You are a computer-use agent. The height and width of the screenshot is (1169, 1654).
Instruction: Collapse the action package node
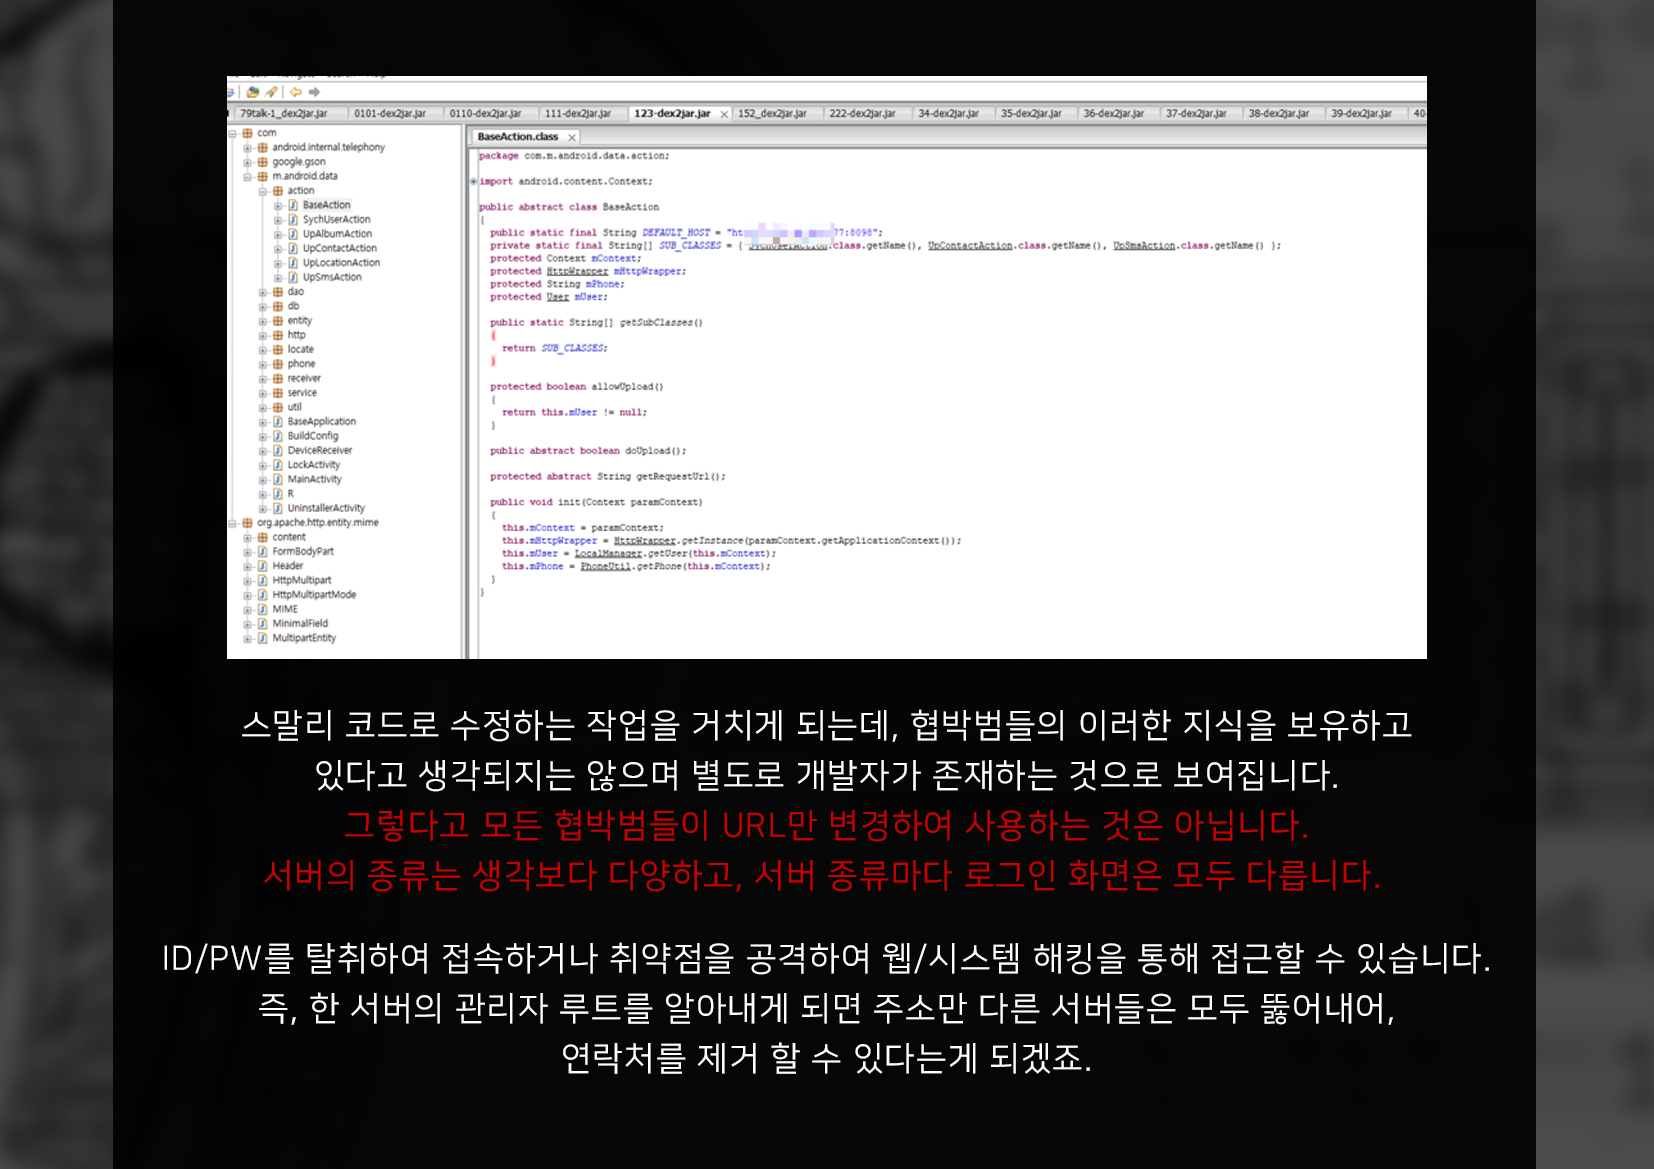click(x=263, y=191)
